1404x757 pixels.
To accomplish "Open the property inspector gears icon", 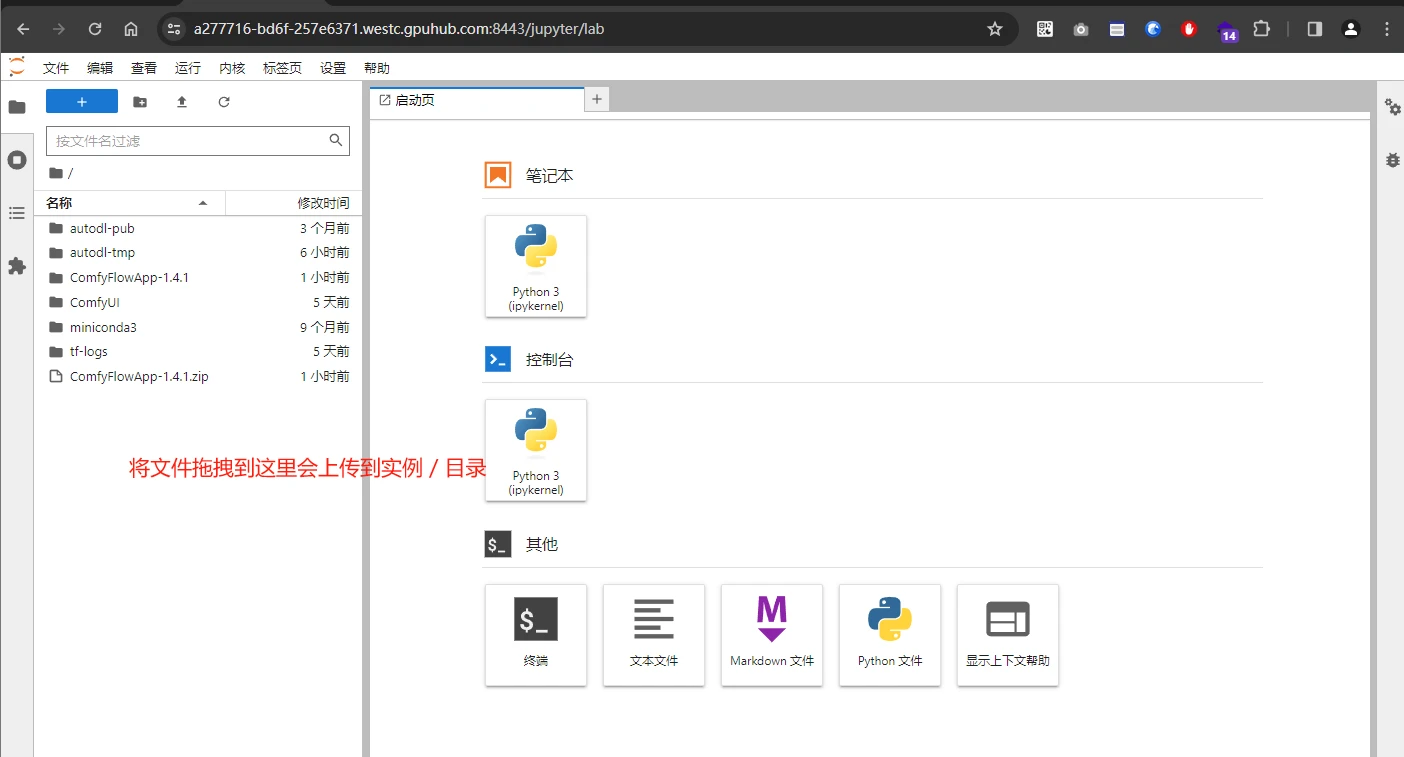I will pyautogui.click(x=1392, y=107).
